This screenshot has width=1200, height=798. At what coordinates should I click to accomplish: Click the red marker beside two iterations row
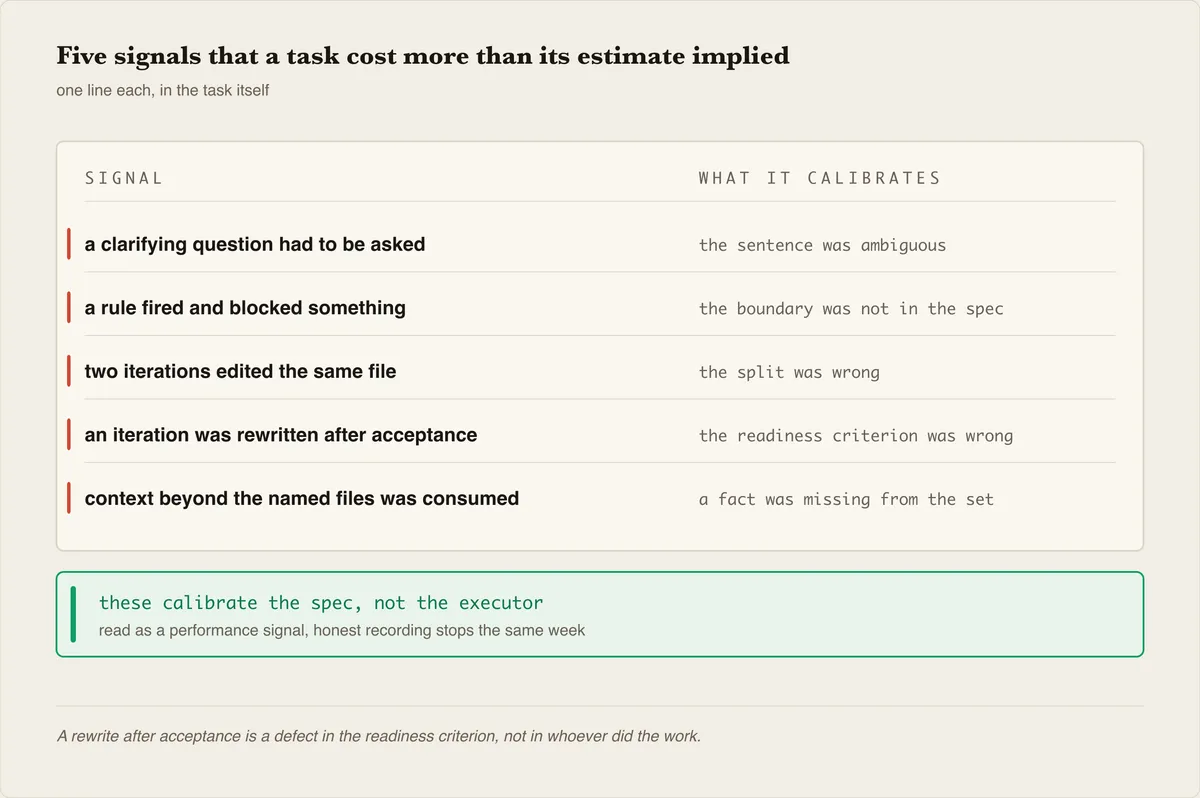pyautogui.click(x=69, y=371)
